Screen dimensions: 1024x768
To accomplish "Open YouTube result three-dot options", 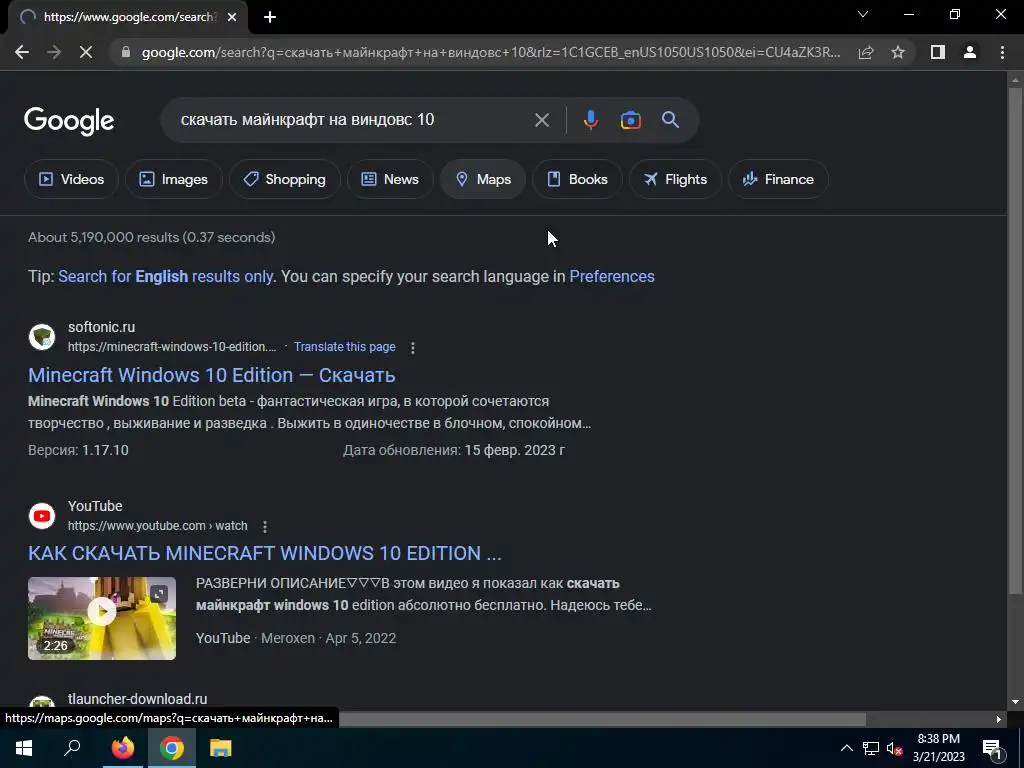I will click(x=264, y=526).
